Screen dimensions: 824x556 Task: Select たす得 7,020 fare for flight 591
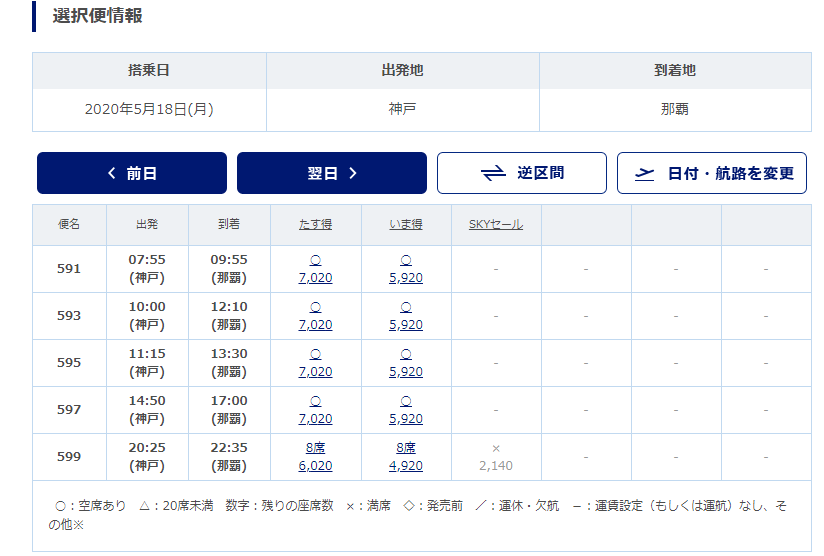coord(315,277)
